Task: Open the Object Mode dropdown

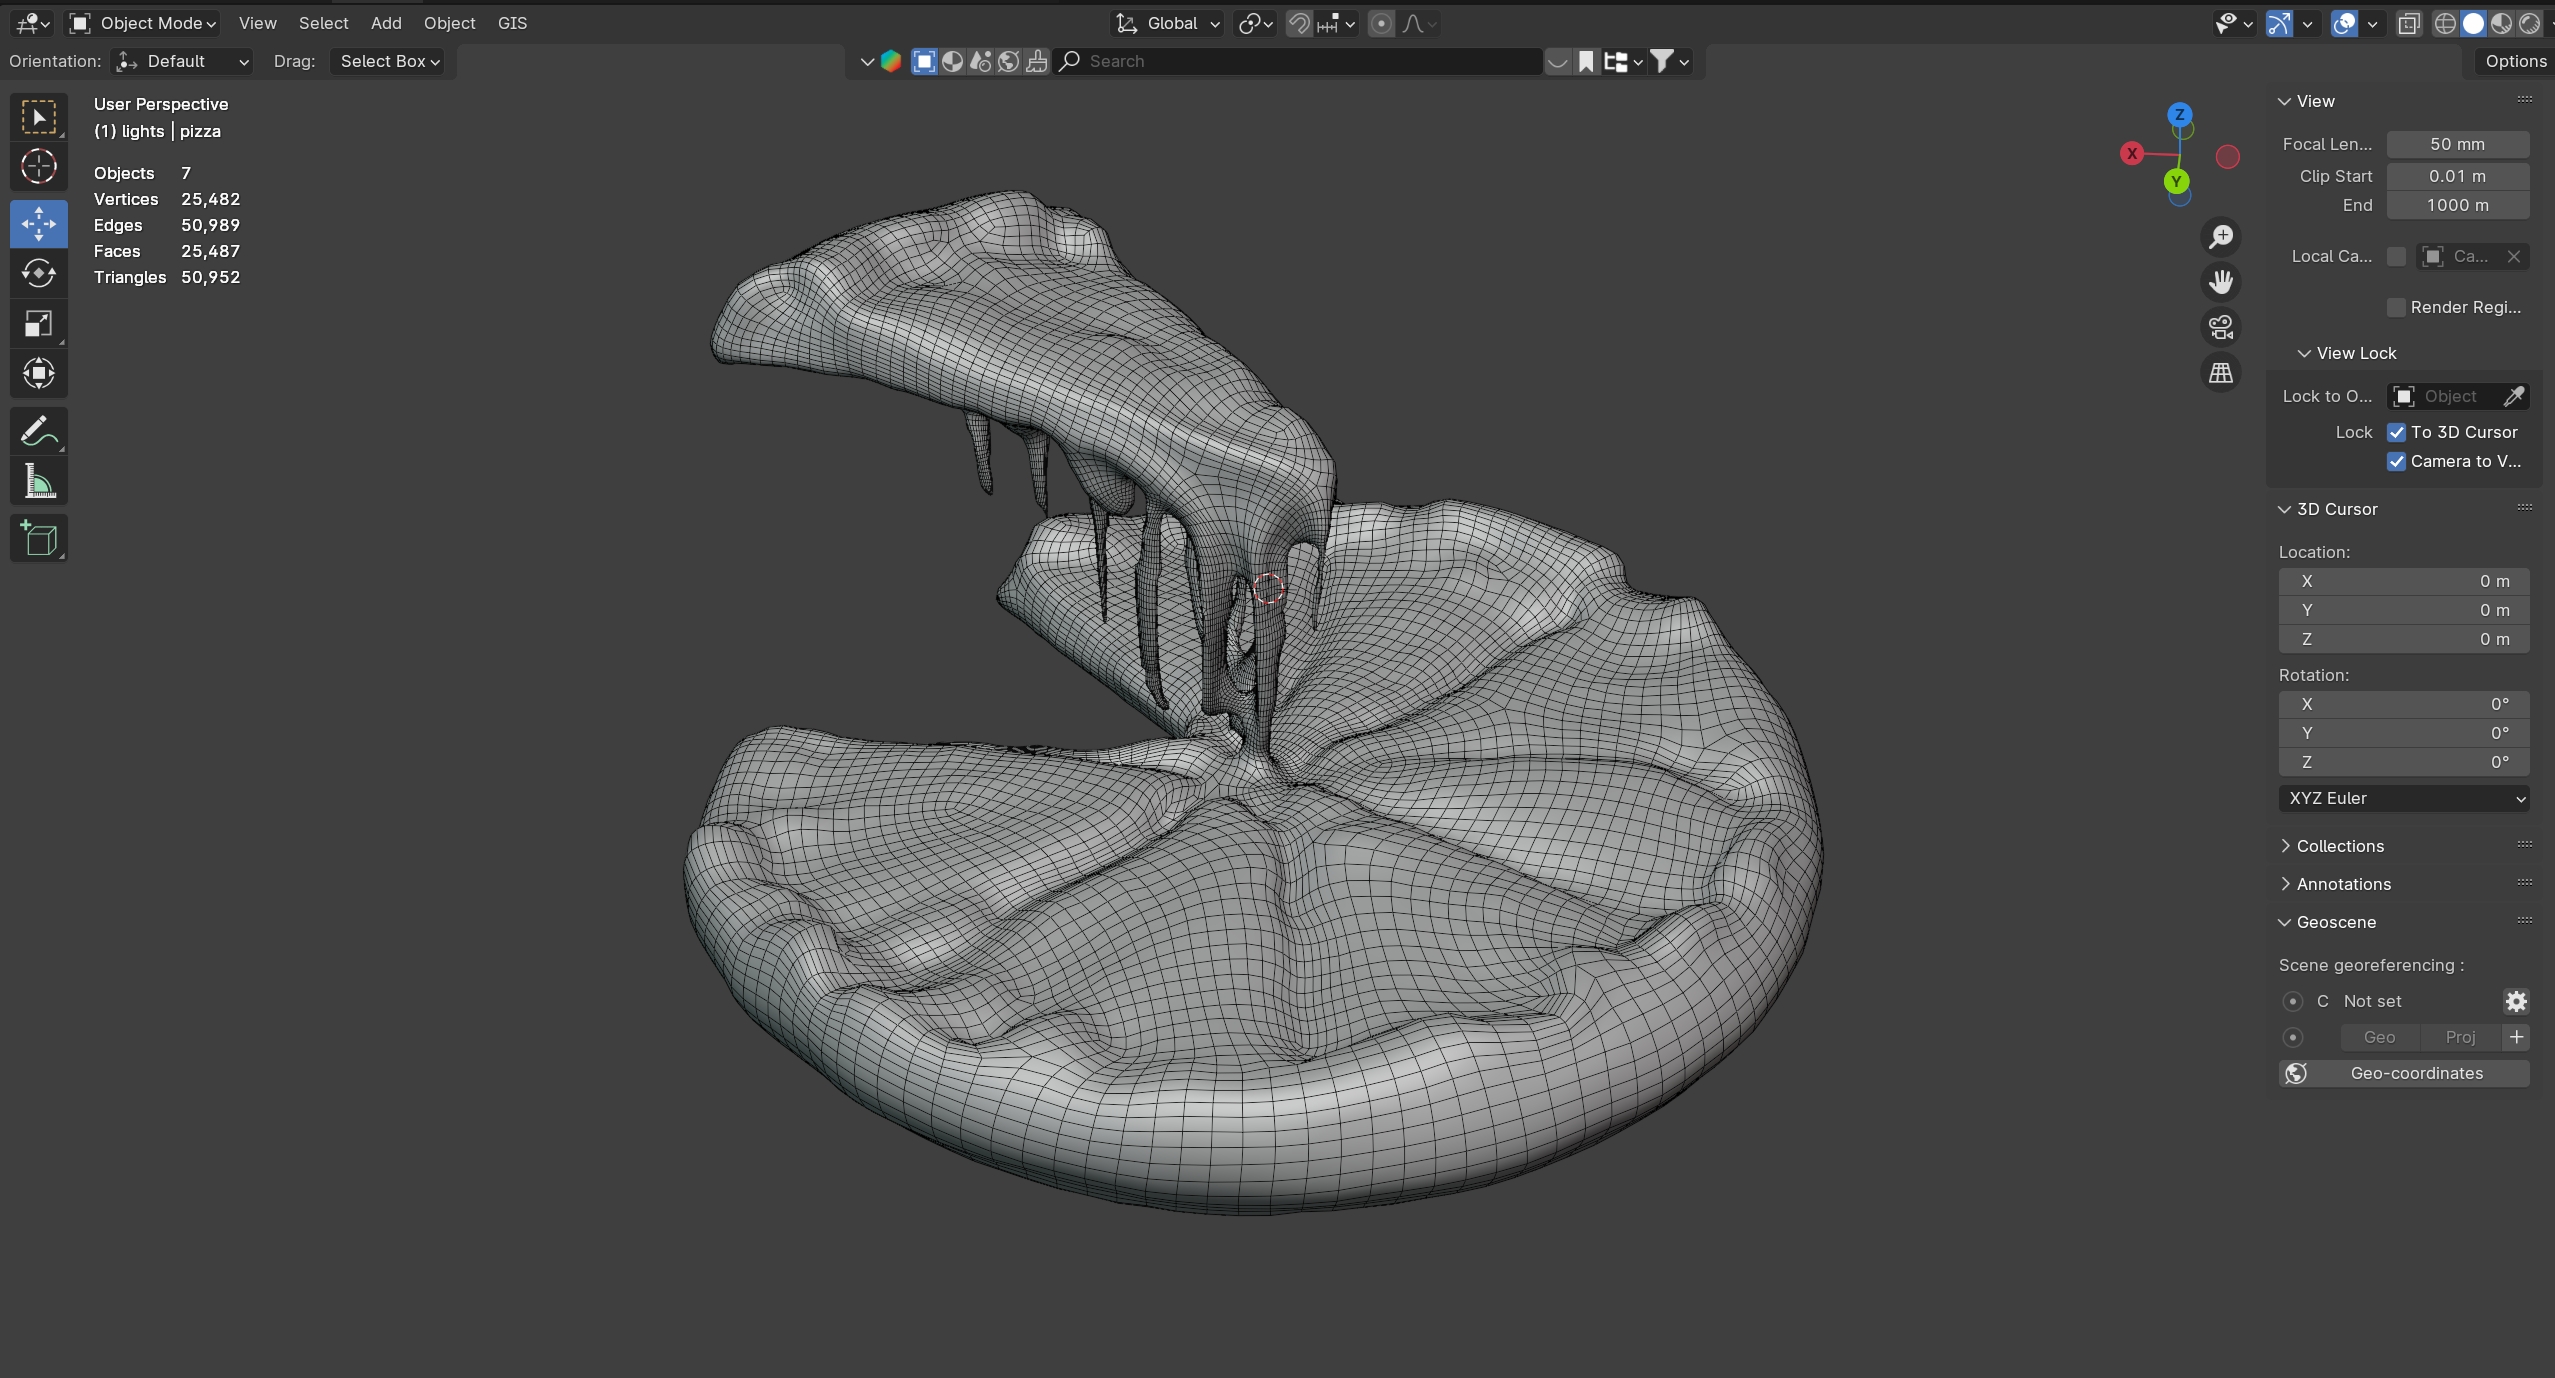Action: (144, 23)
